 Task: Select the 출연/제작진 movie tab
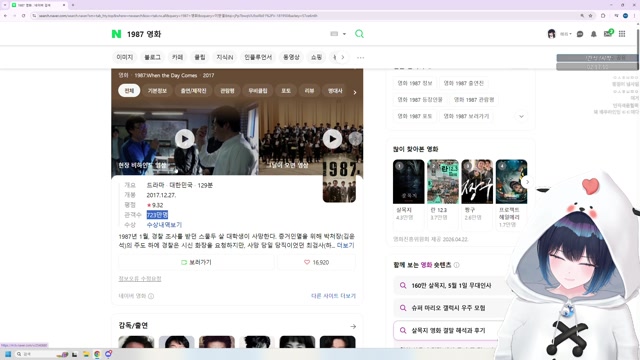coord(193,91)
